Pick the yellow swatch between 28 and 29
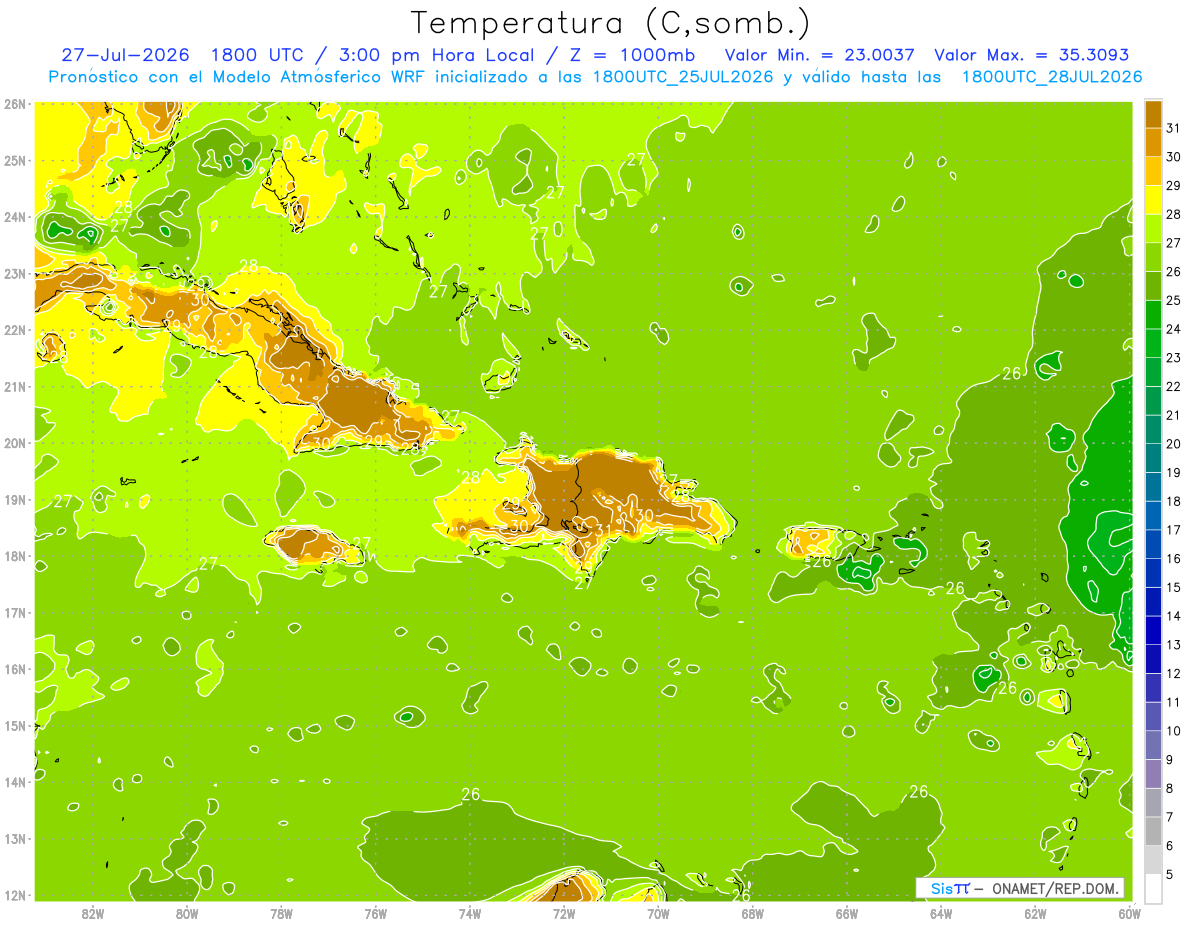The width and height of the screenshot is (1200, 927). coord(1154,199)
